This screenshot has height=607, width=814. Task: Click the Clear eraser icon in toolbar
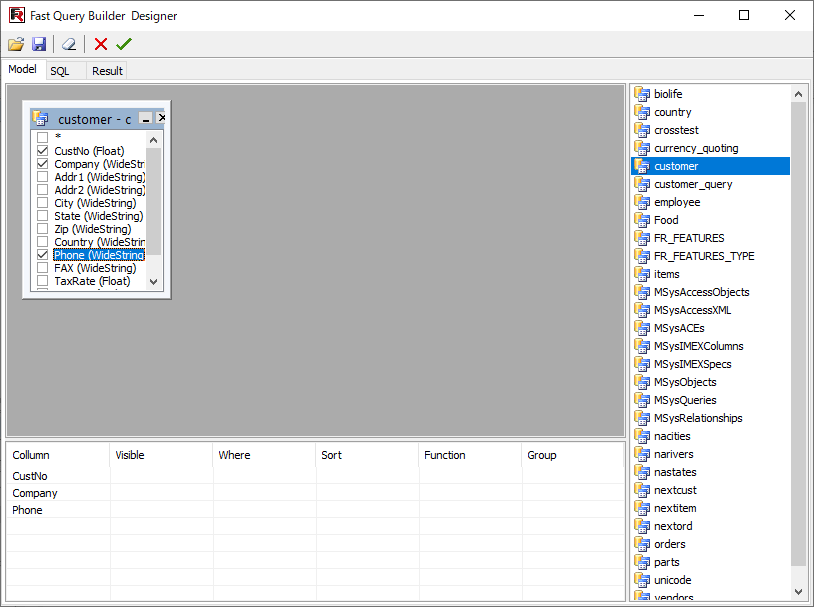[68, 44]
